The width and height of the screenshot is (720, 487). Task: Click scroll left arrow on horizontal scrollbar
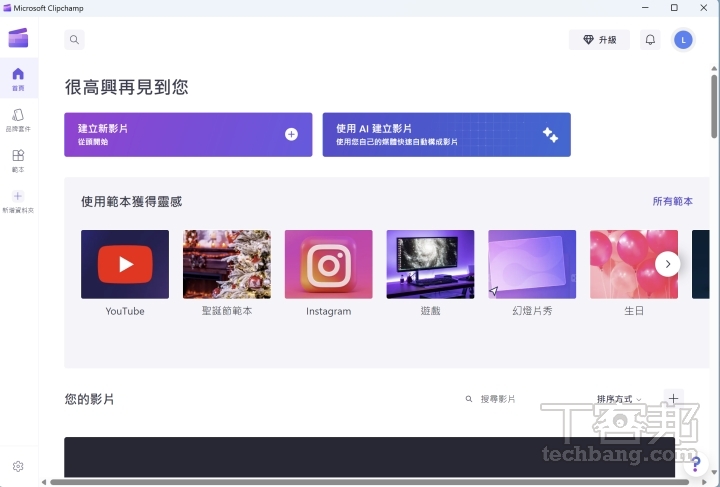44,482
